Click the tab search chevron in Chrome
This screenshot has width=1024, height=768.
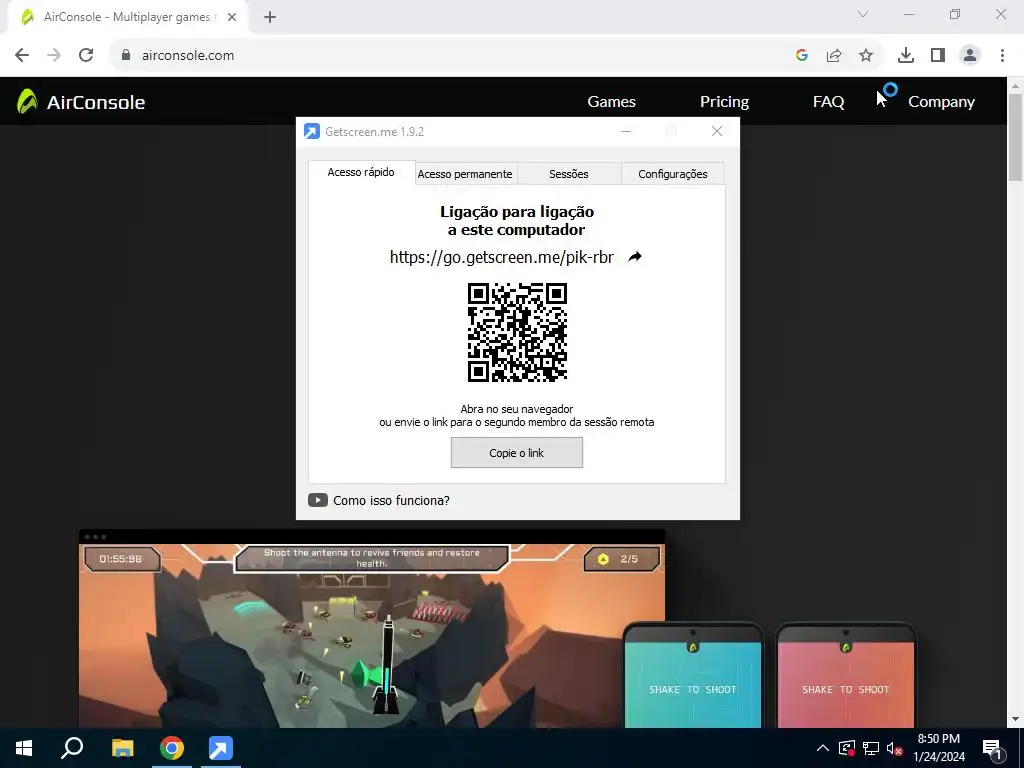point(863,14)
